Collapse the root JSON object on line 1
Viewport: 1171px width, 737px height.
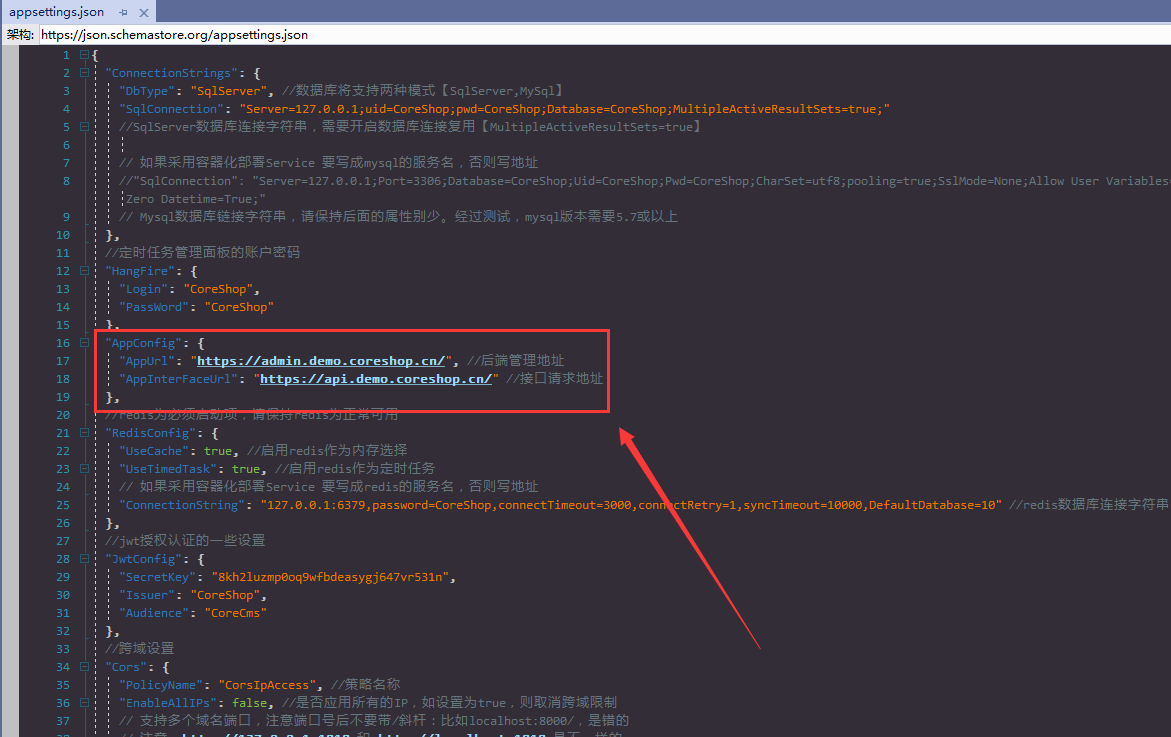84,55
